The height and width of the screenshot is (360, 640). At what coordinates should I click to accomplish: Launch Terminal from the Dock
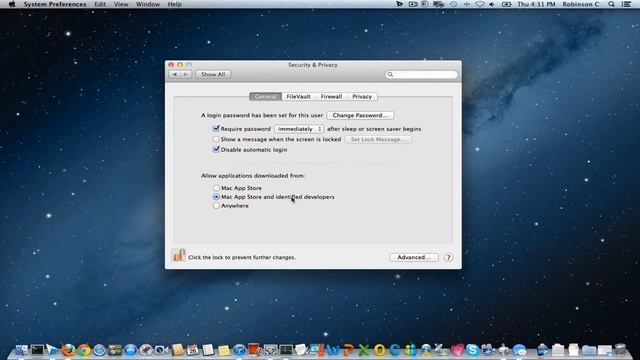click(38, 350)
